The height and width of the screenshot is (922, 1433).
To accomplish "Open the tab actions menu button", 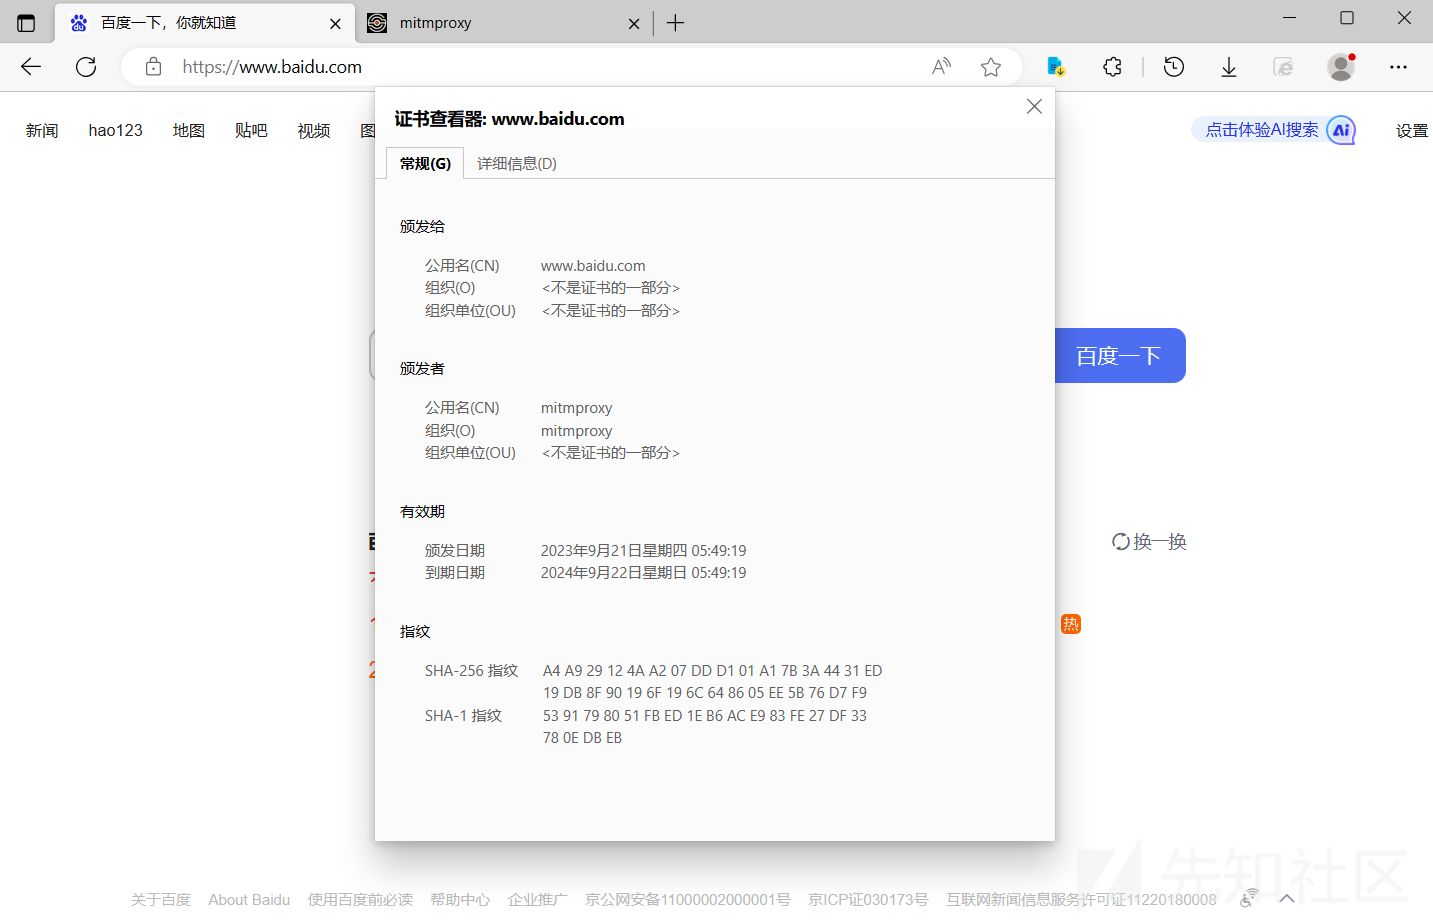I will [x=26, y=23].
